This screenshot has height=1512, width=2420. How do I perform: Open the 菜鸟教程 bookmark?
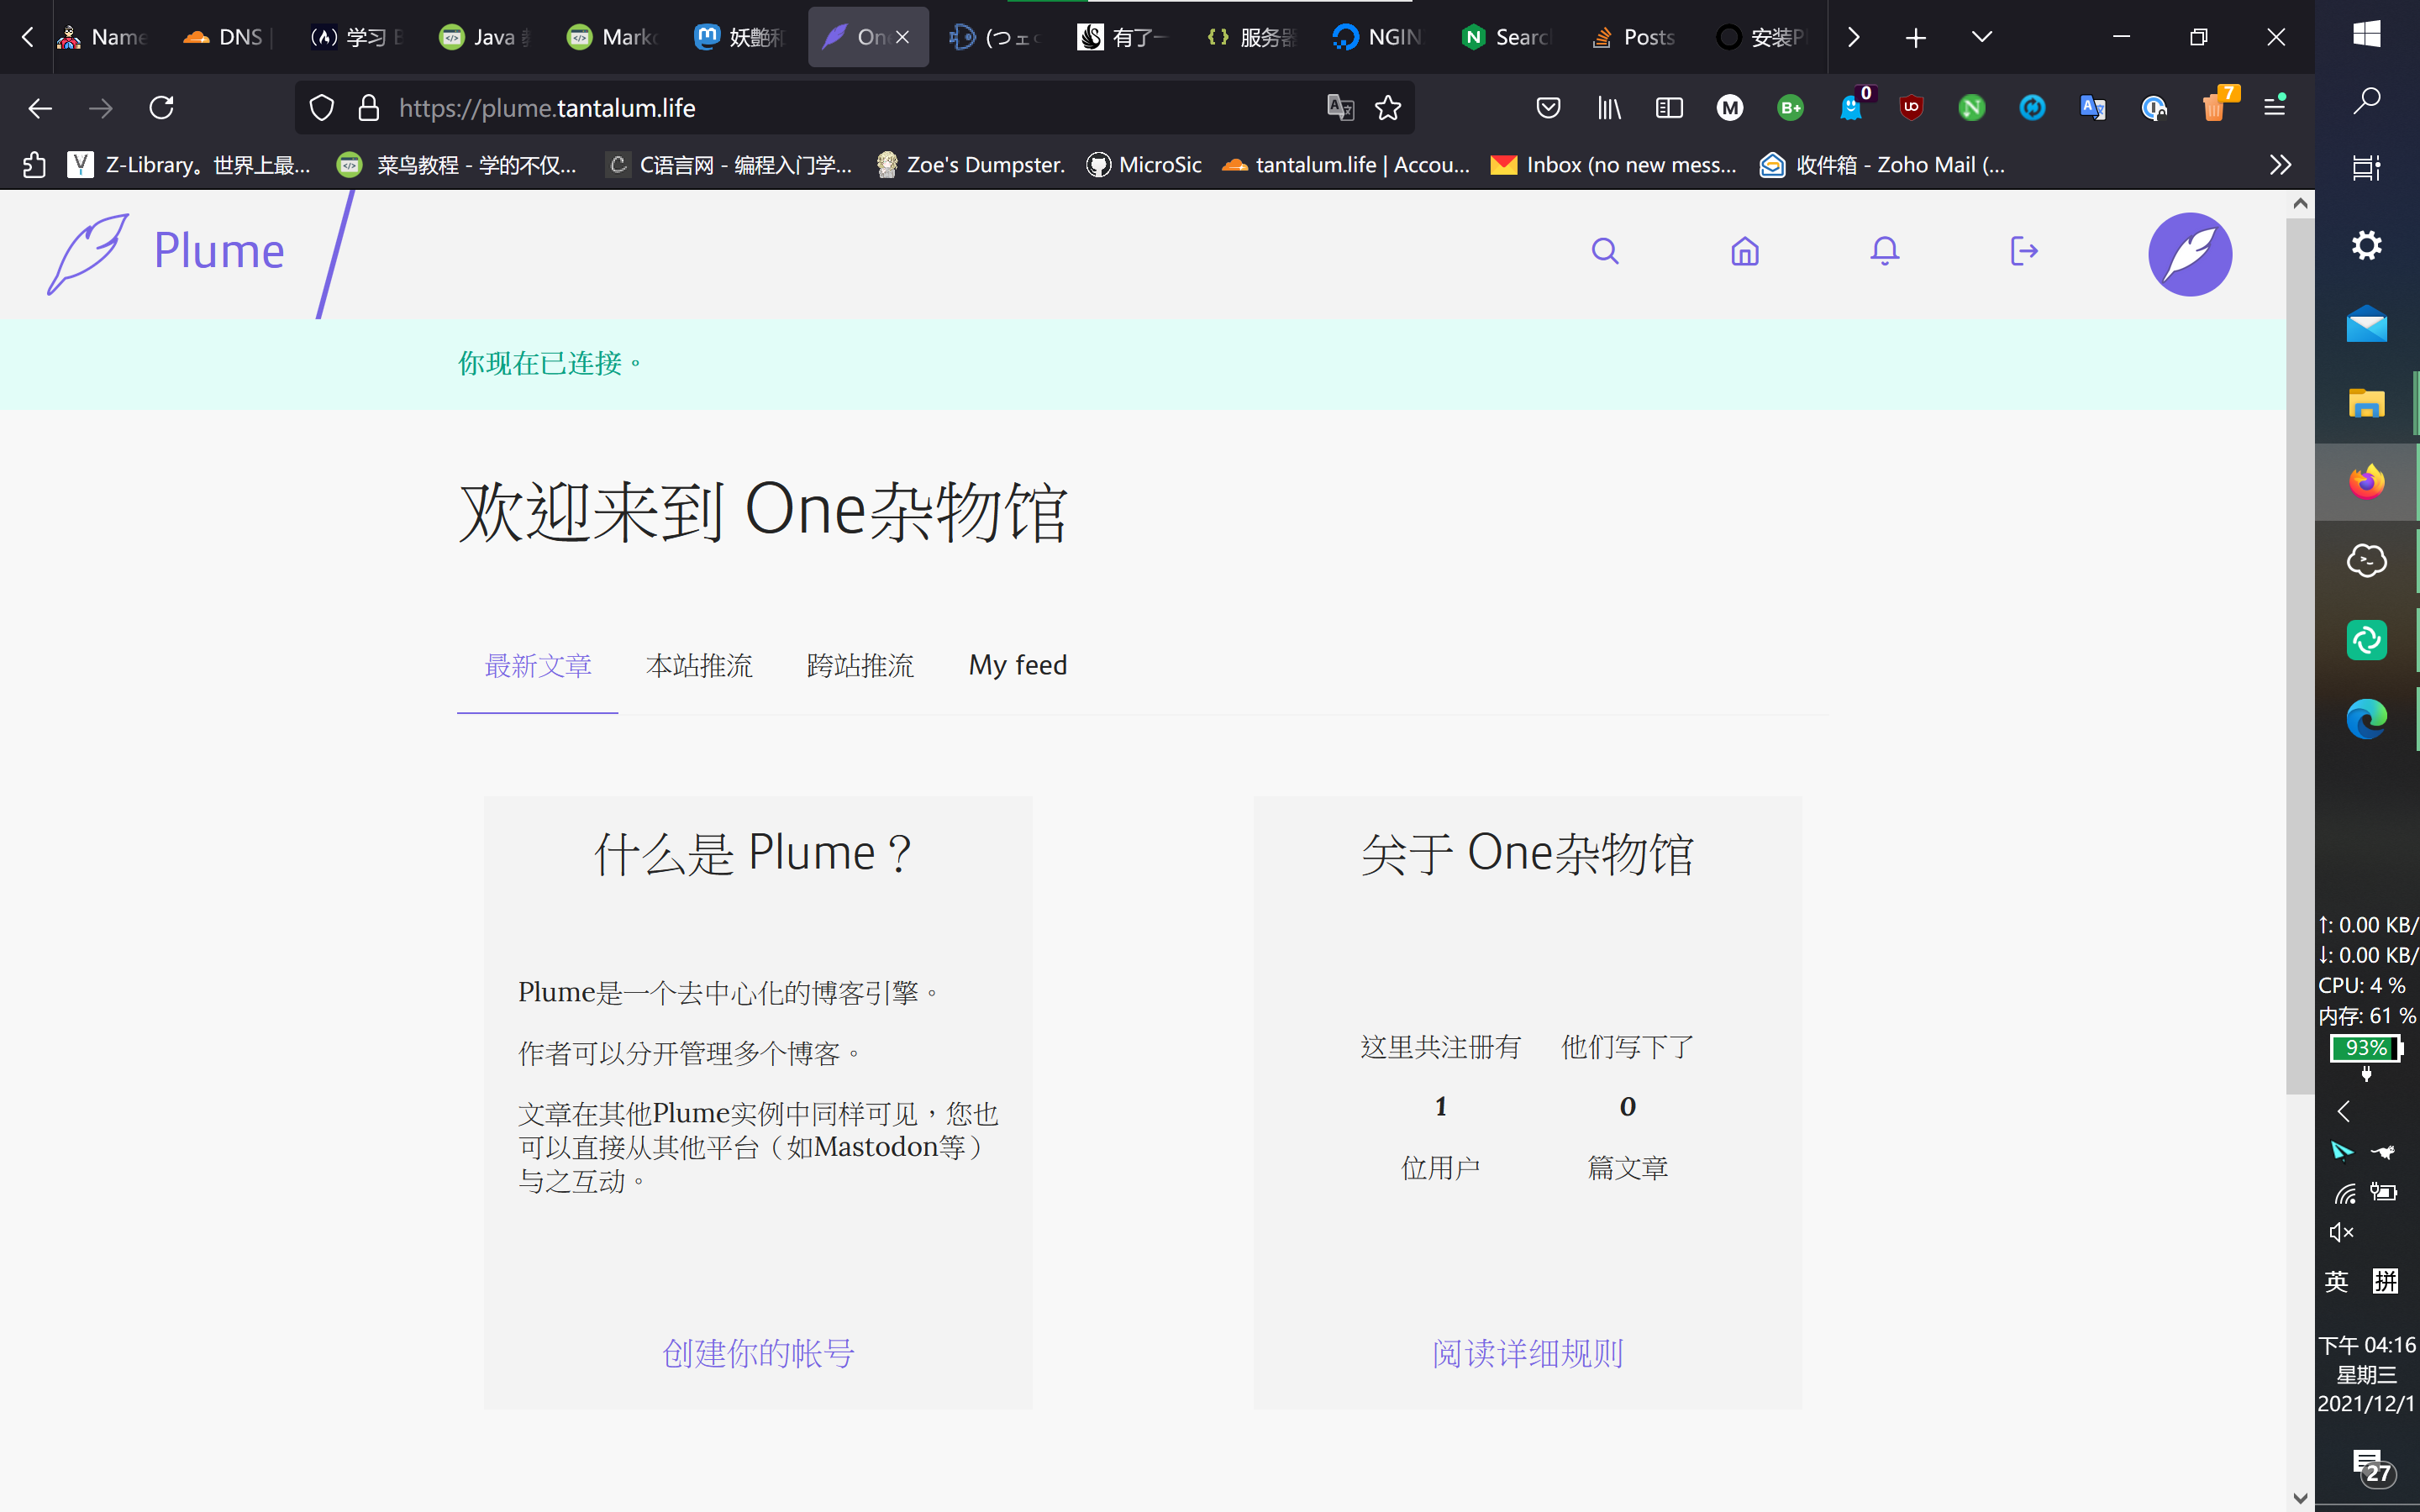point(457,165)
